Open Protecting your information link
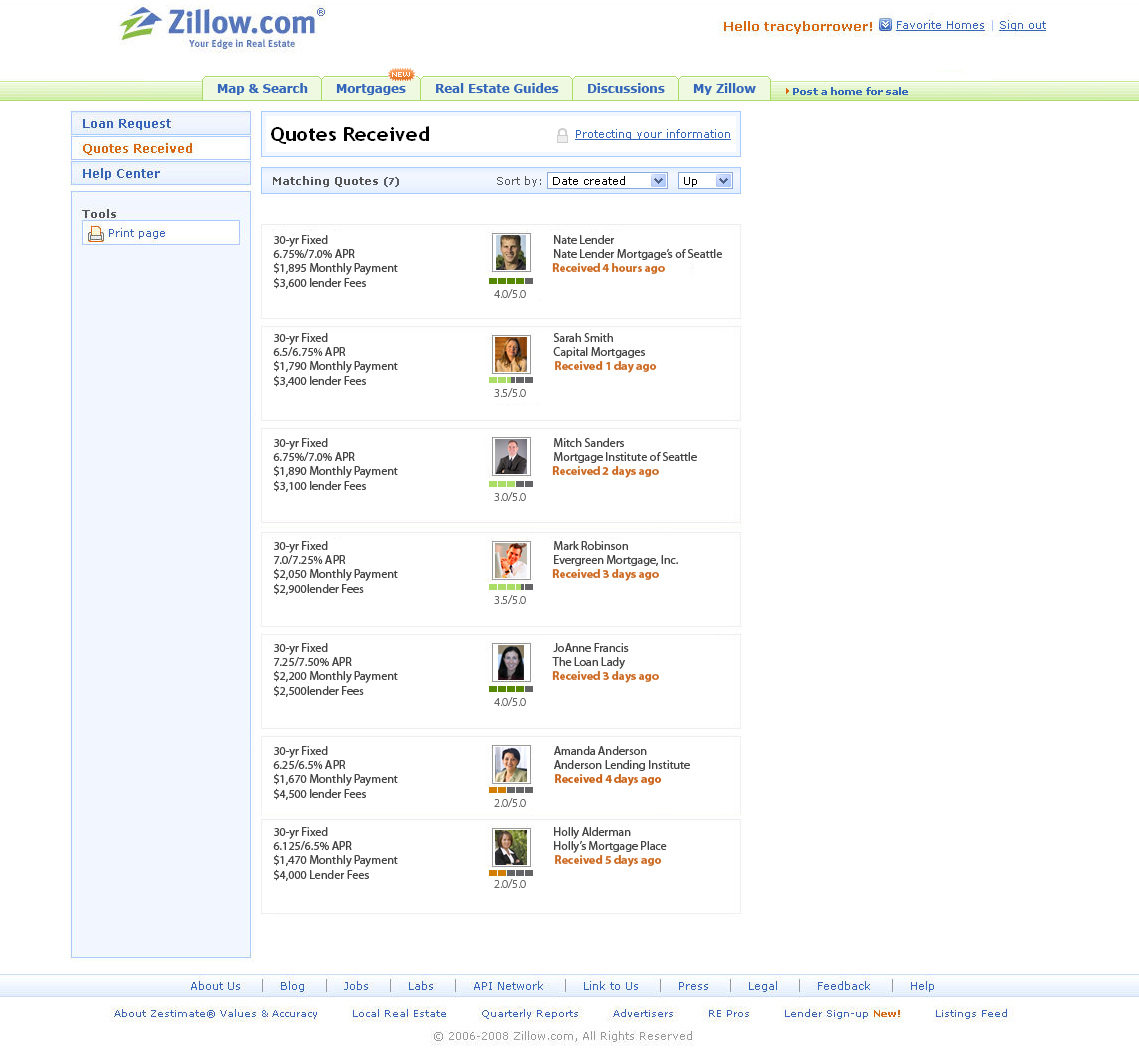 coord(652,134)
